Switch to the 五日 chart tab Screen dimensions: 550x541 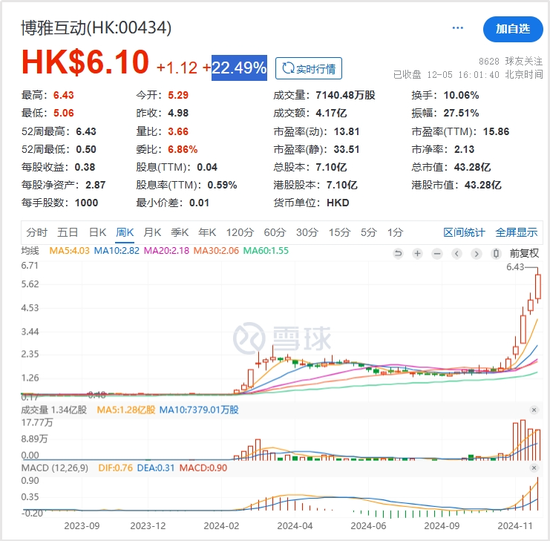coord(68,232)
